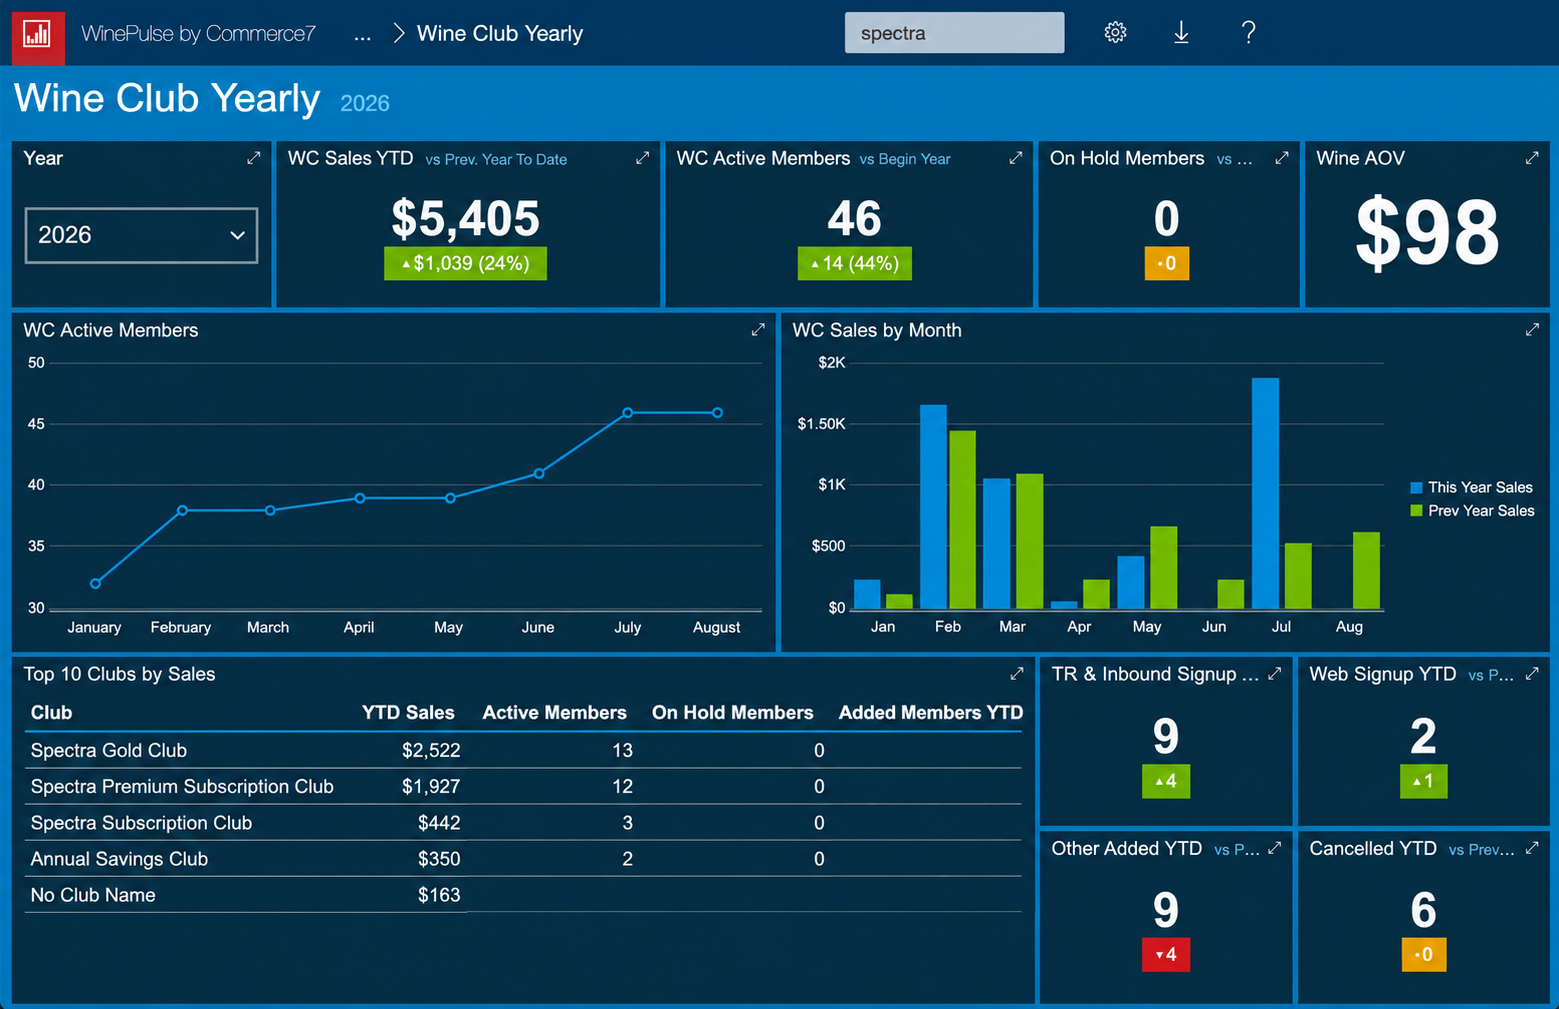Sort by Active Members column header
This screenshot has height=1009, width=1559.
[554, 713]
